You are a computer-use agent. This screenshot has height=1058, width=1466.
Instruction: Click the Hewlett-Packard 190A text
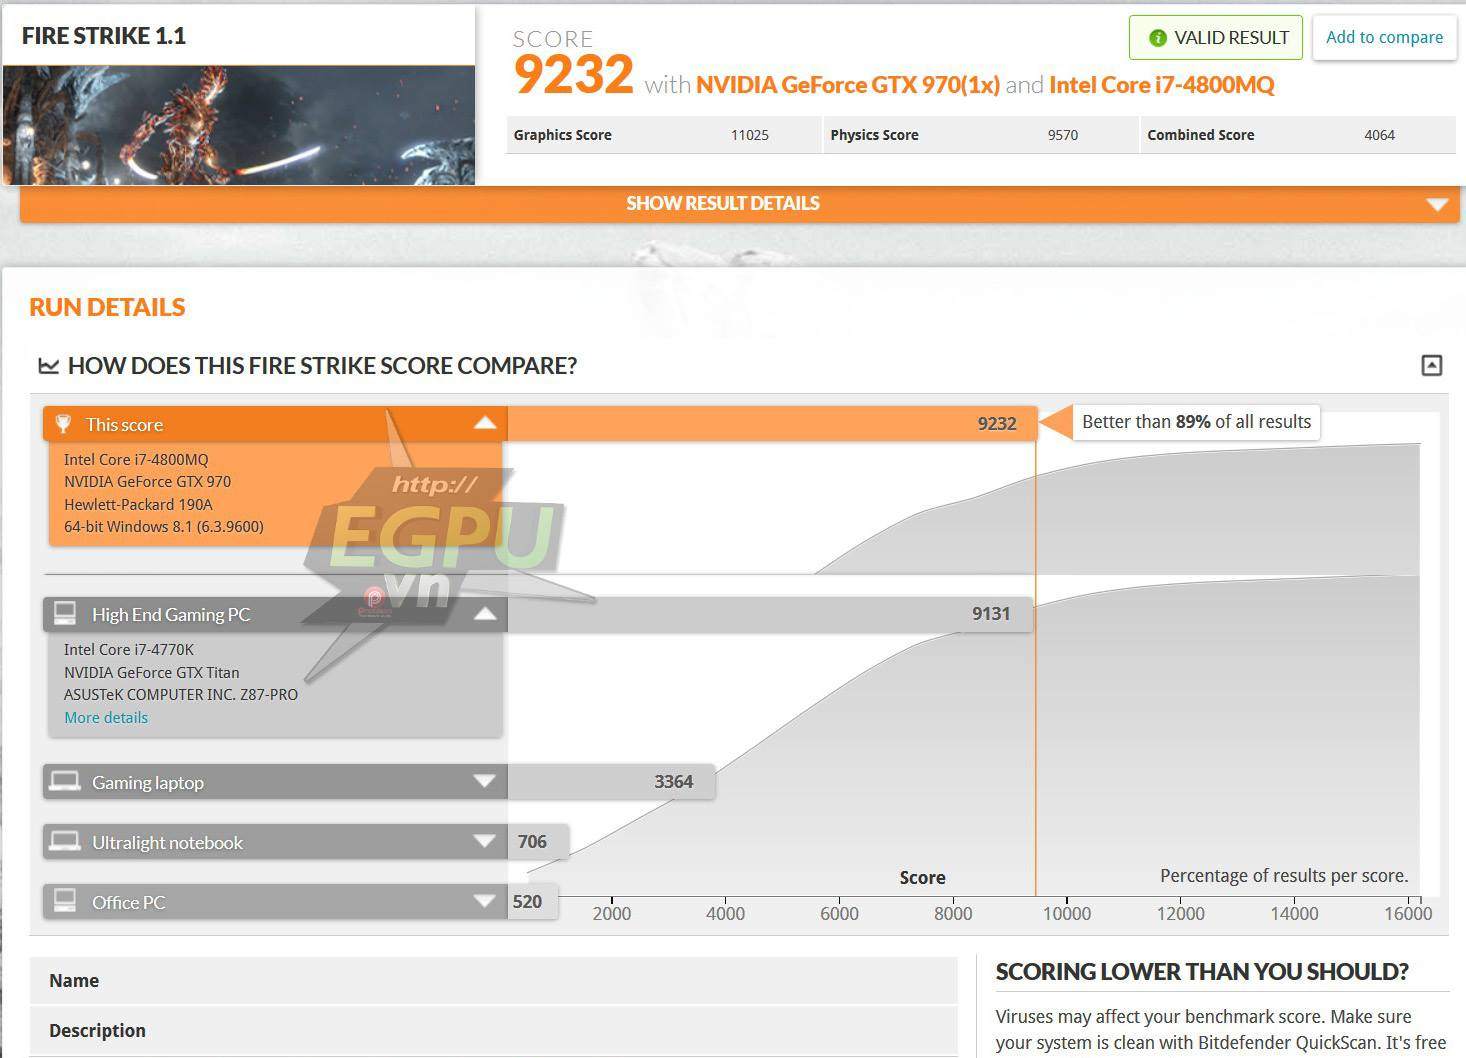click(138, 504)
